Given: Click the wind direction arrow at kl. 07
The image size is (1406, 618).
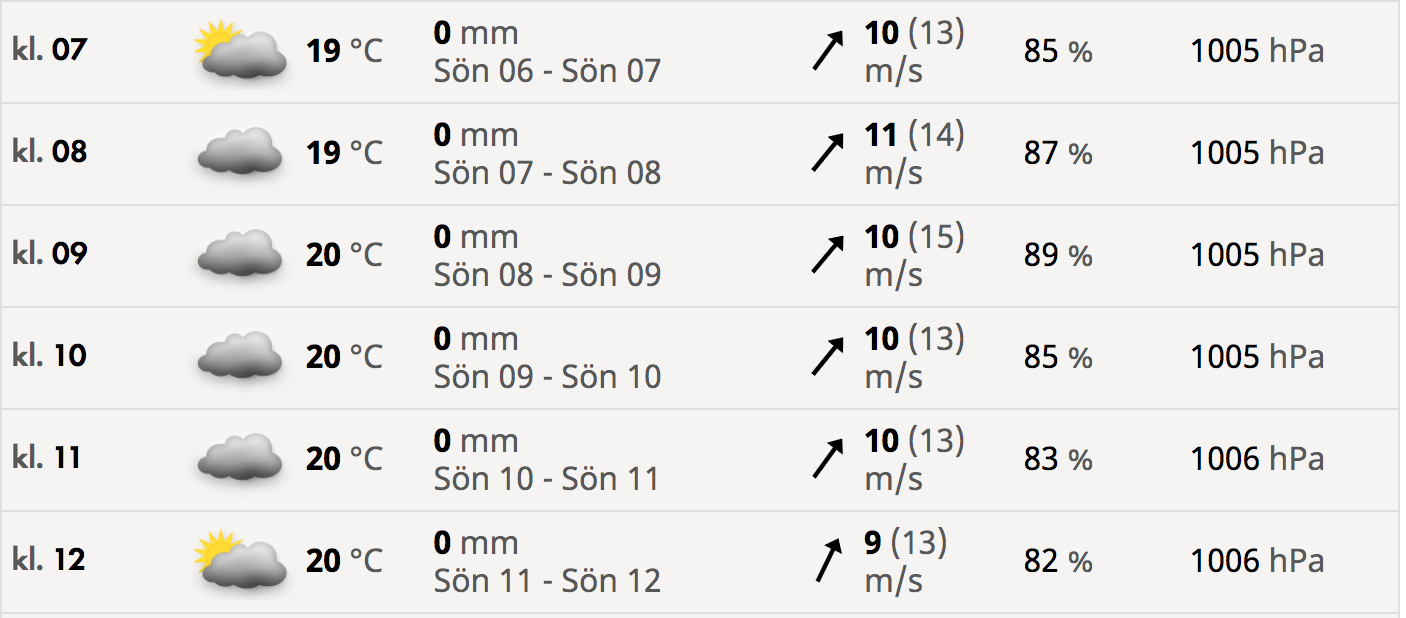Looking at the screenshot, I should (827, 51).
